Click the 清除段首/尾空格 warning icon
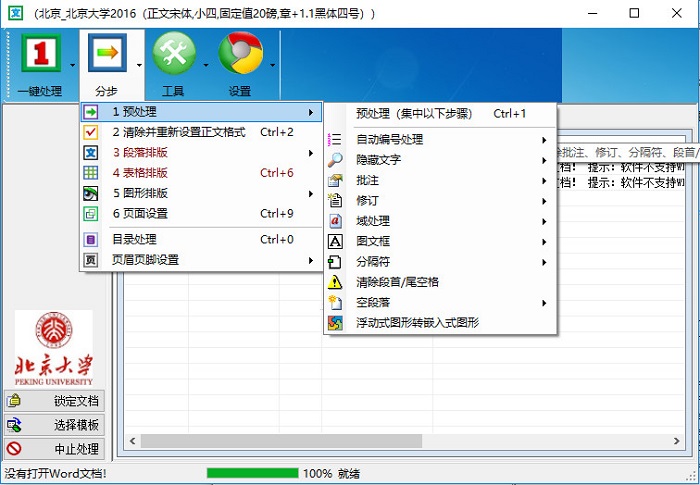The height and width of the screenshot is (485, 700). [x=336, y=282]
